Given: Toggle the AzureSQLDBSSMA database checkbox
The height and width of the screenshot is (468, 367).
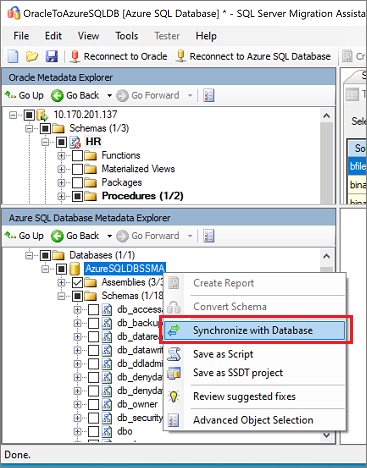Looking at the screenshot, I should coord(61,269).
